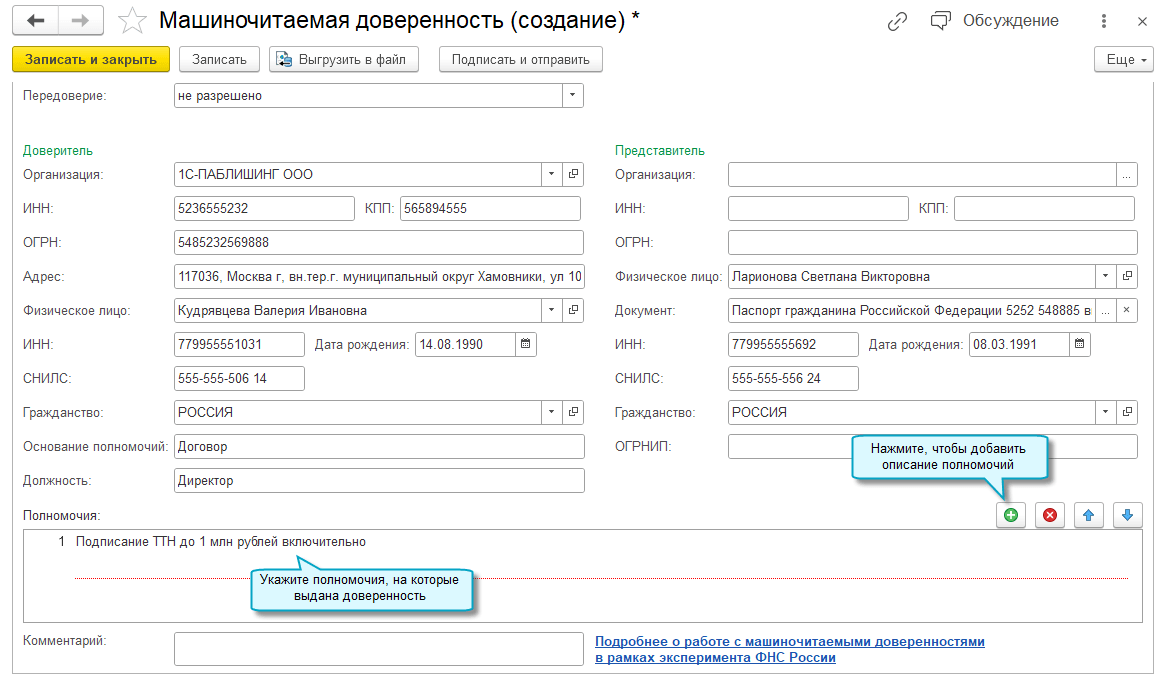Click the green add authority icon
The image size is (1158, 683).
(1010, 515)
